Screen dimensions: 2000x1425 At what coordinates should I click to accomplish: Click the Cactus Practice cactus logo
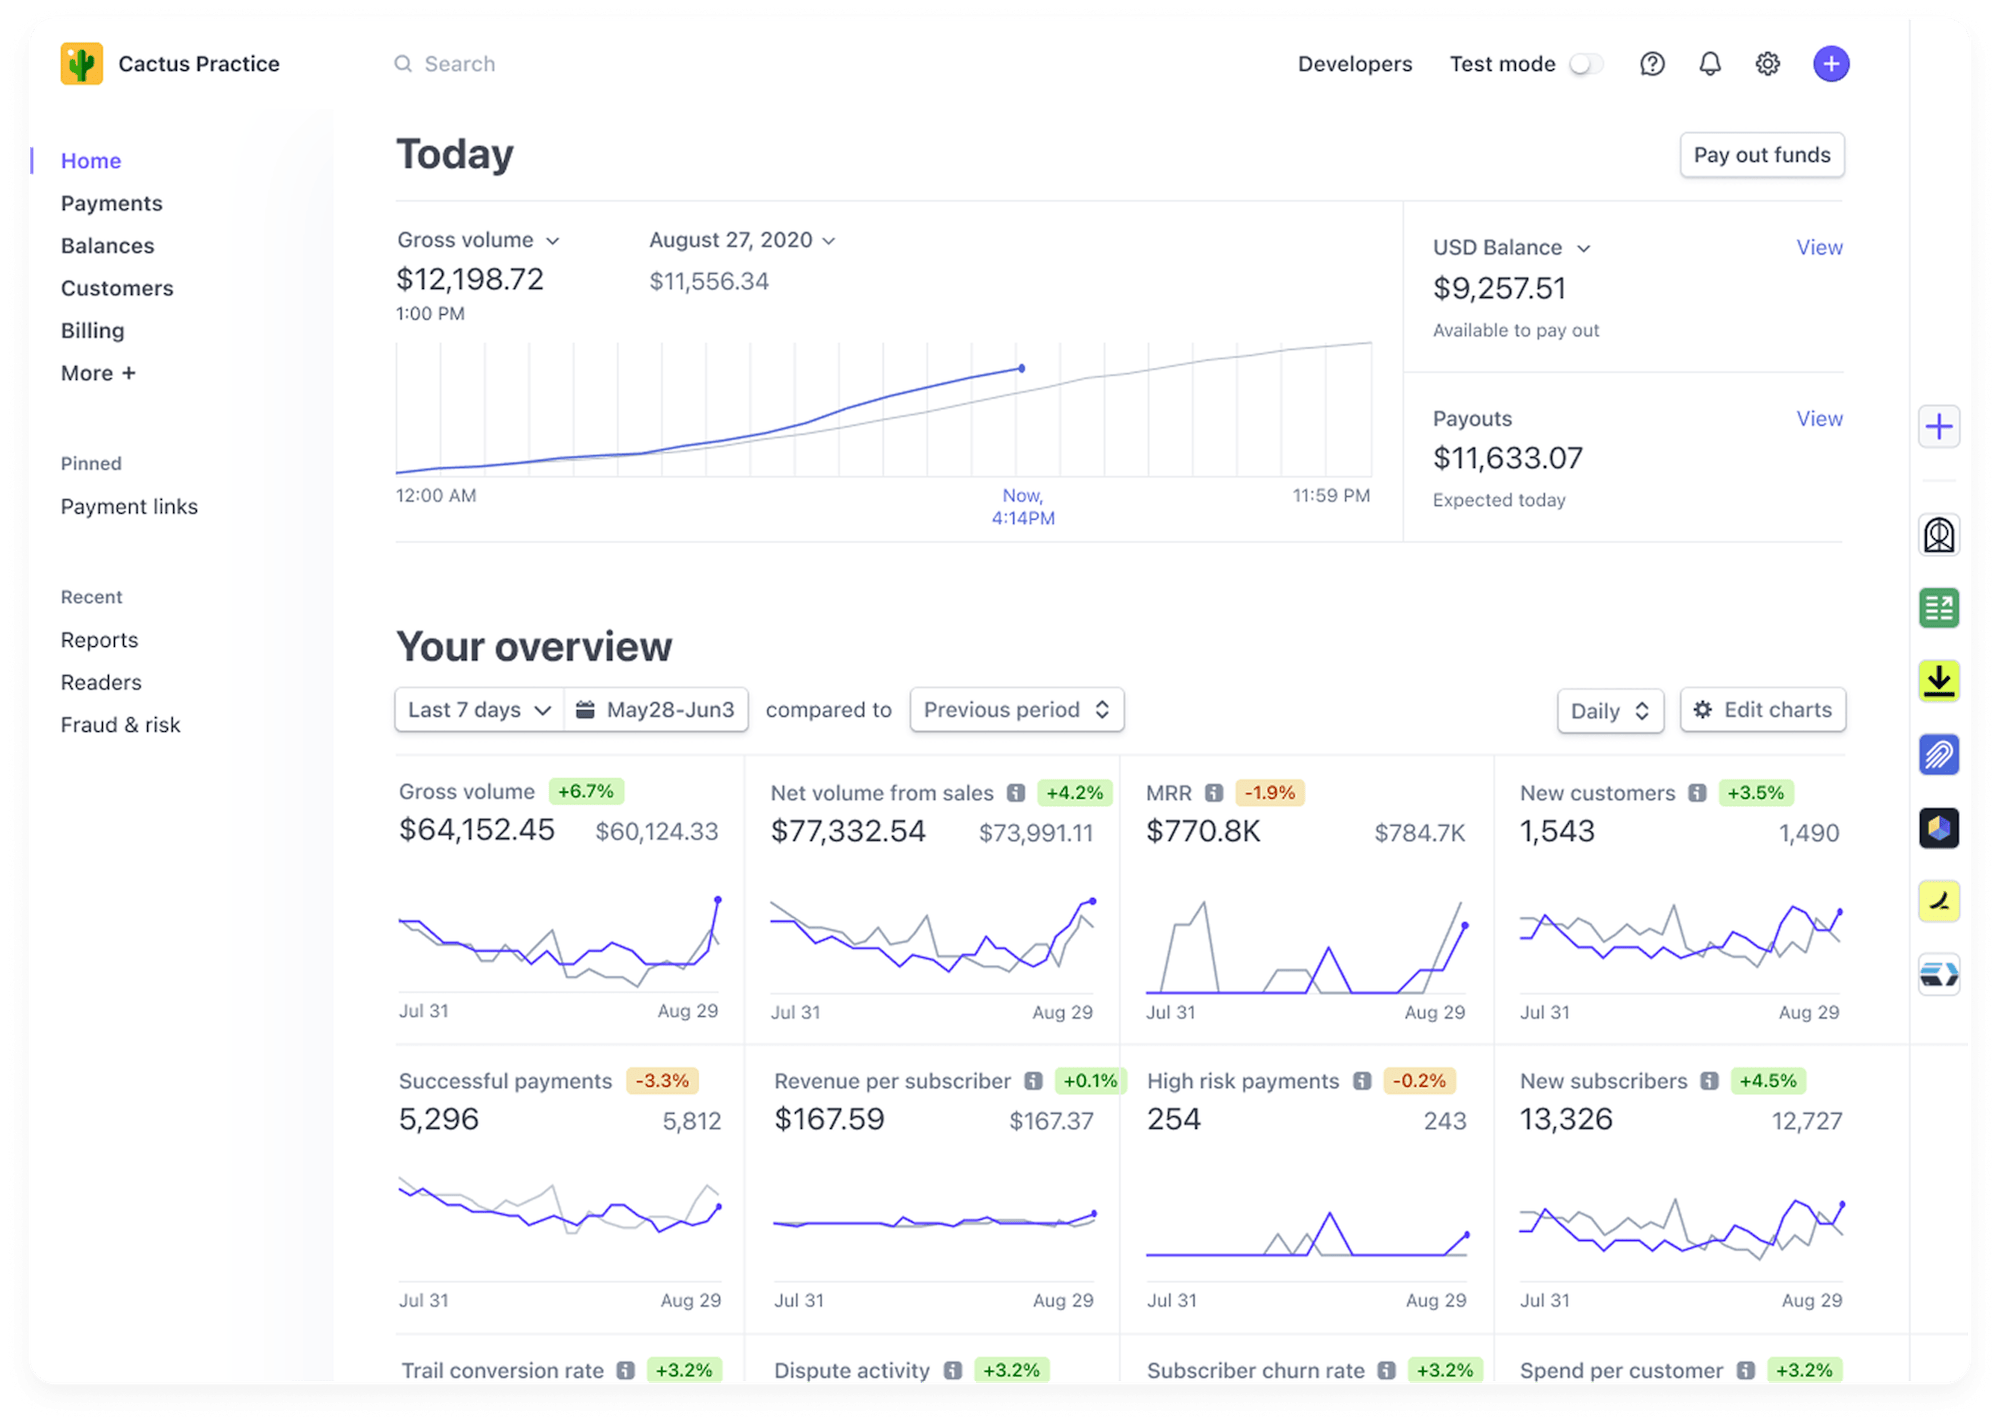coord(83,63)
